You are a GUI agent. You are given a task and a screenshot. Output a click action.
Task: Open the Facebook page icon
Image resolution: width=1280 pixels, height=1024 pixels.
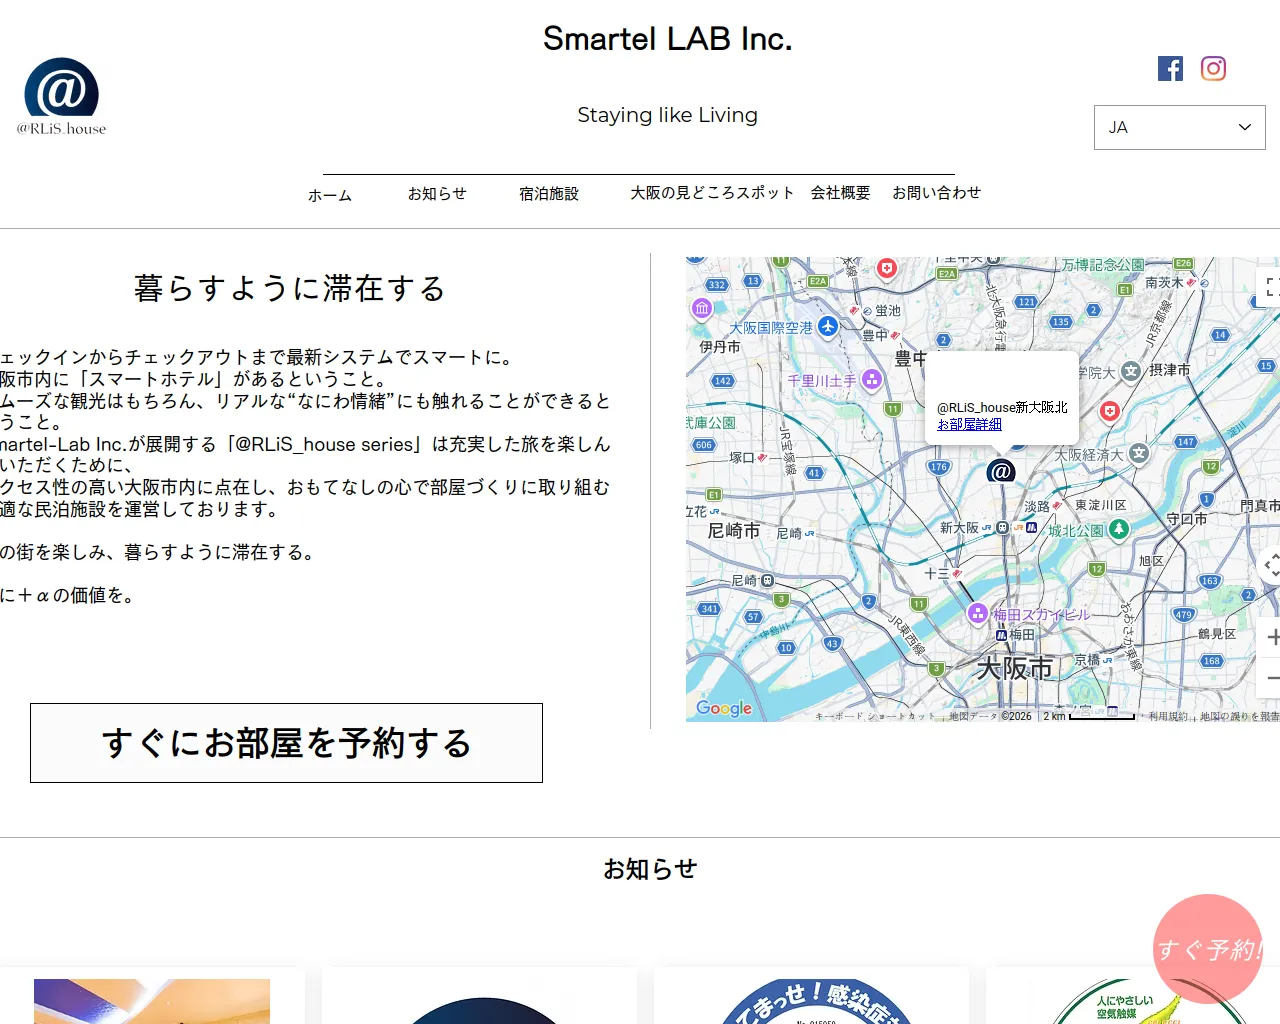tap(1170, 68)
